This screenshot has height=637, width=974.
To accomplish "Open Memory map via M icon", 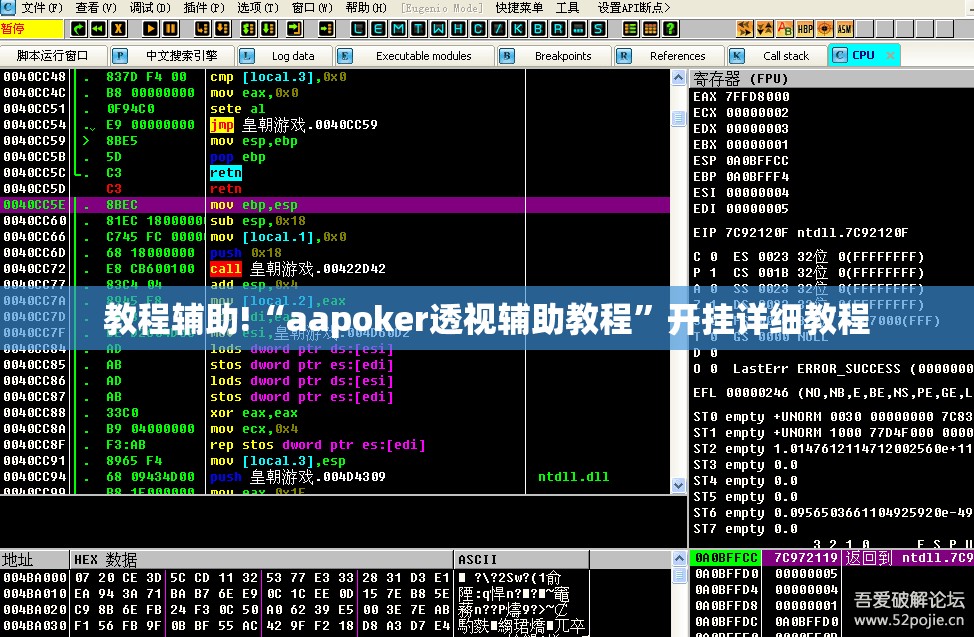I will [398, 29].
